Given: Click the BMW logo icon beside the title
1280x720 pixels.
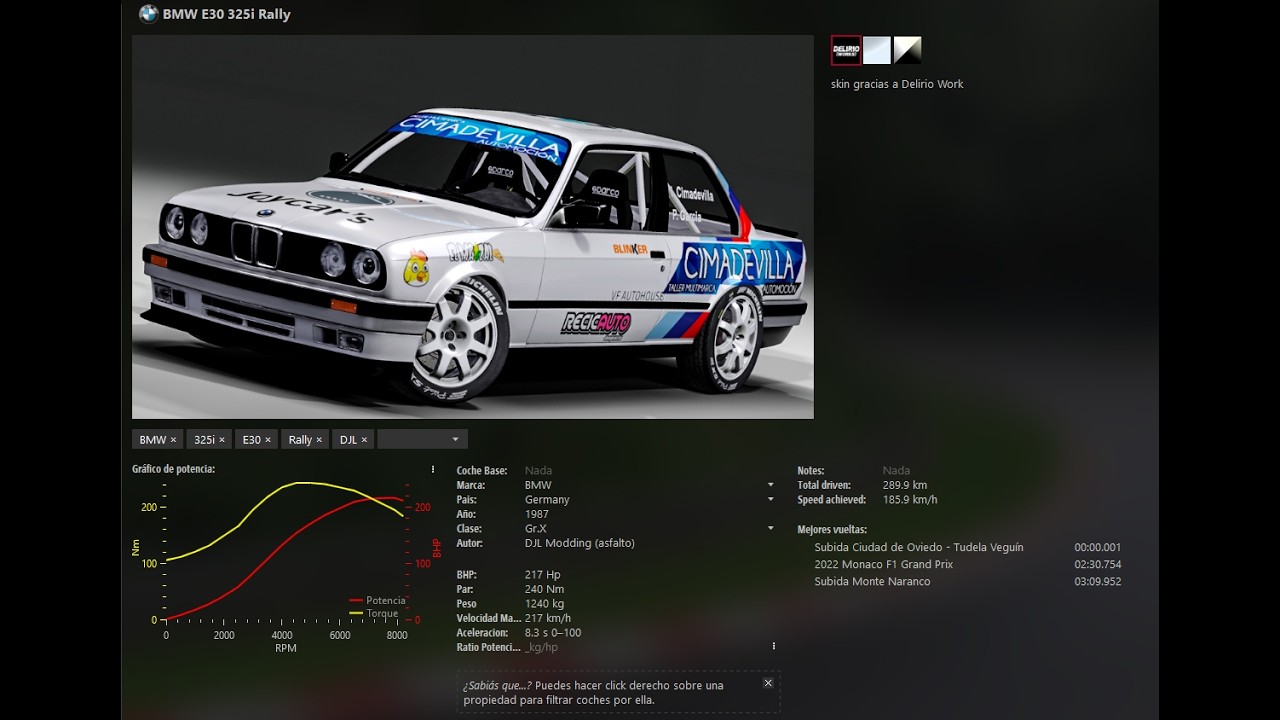Looking at the screenshot, I should (x=148, y=14).
